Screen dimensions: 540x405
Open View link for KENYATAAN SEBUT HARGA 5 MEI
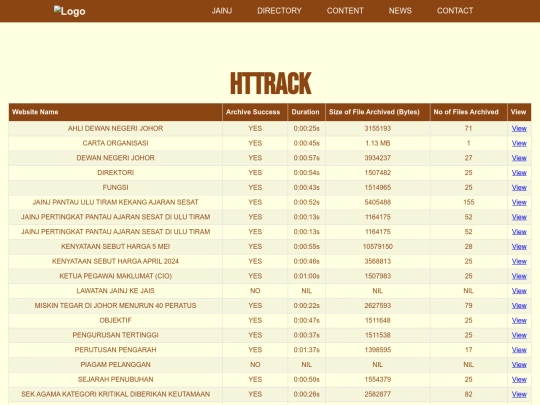[519, 247]
